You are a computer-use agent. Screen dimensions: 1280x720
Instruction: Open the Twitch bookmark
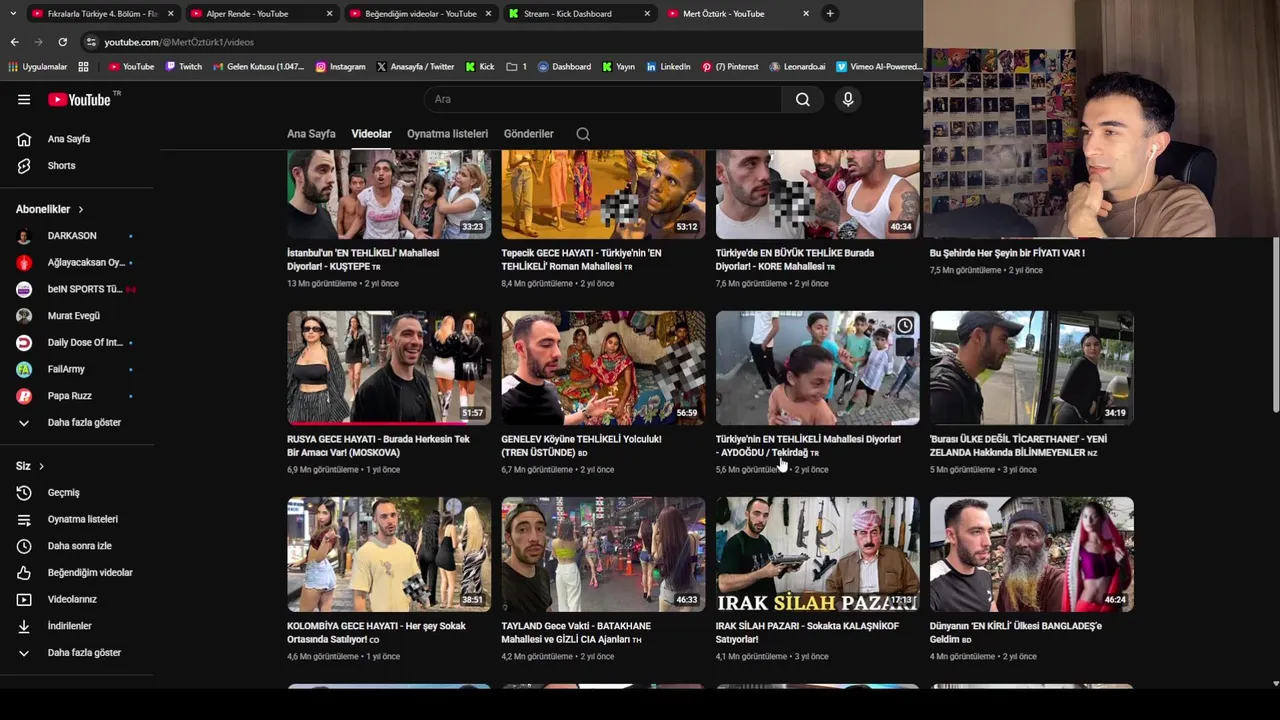184,67
